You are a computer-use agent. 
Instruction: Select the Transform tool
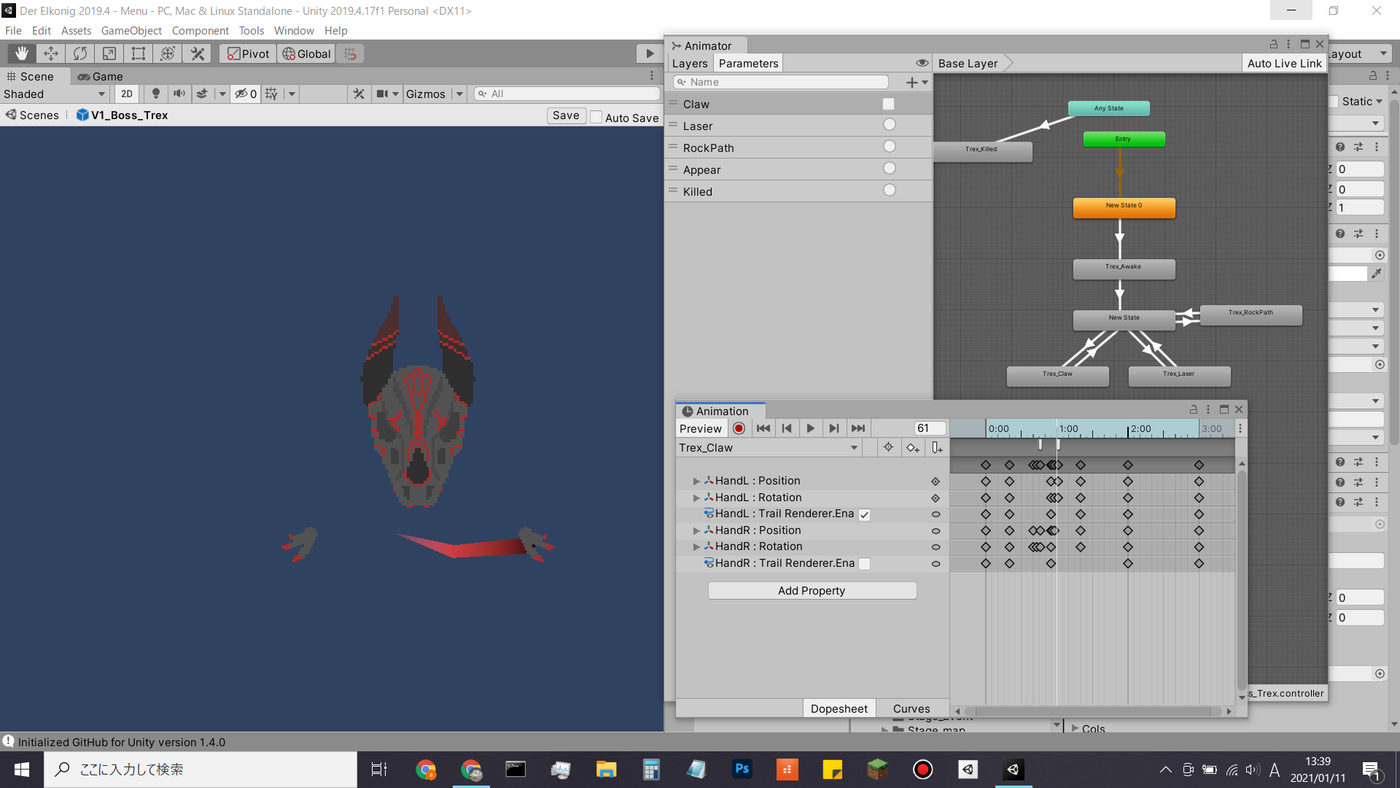168,54
